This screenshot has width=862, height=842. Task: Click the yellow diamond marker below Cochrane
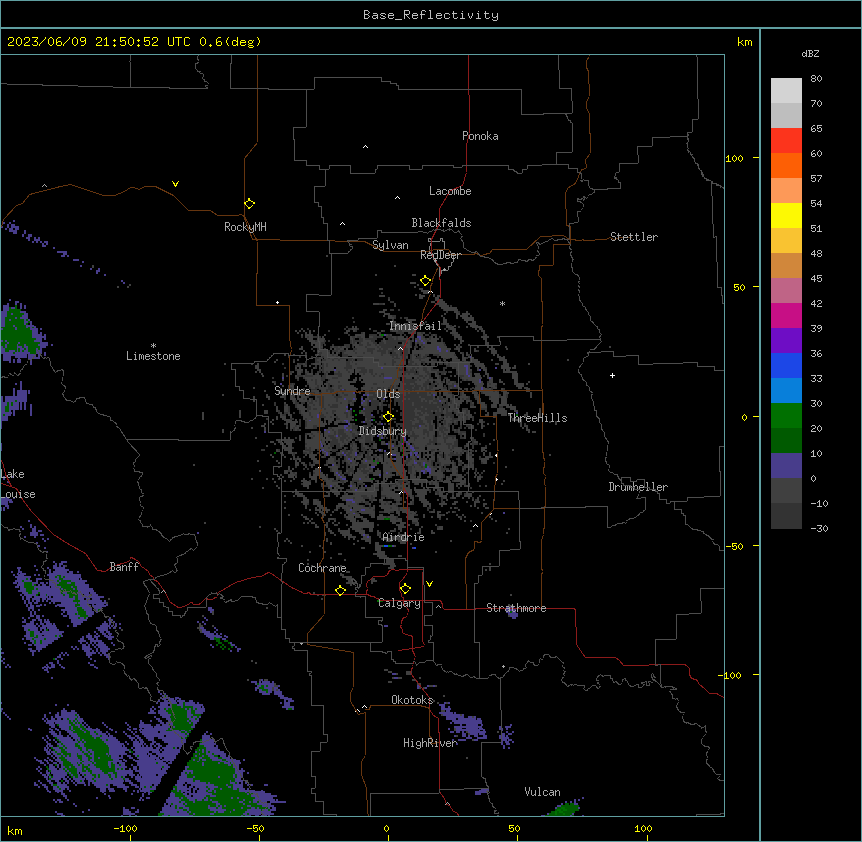340,590
